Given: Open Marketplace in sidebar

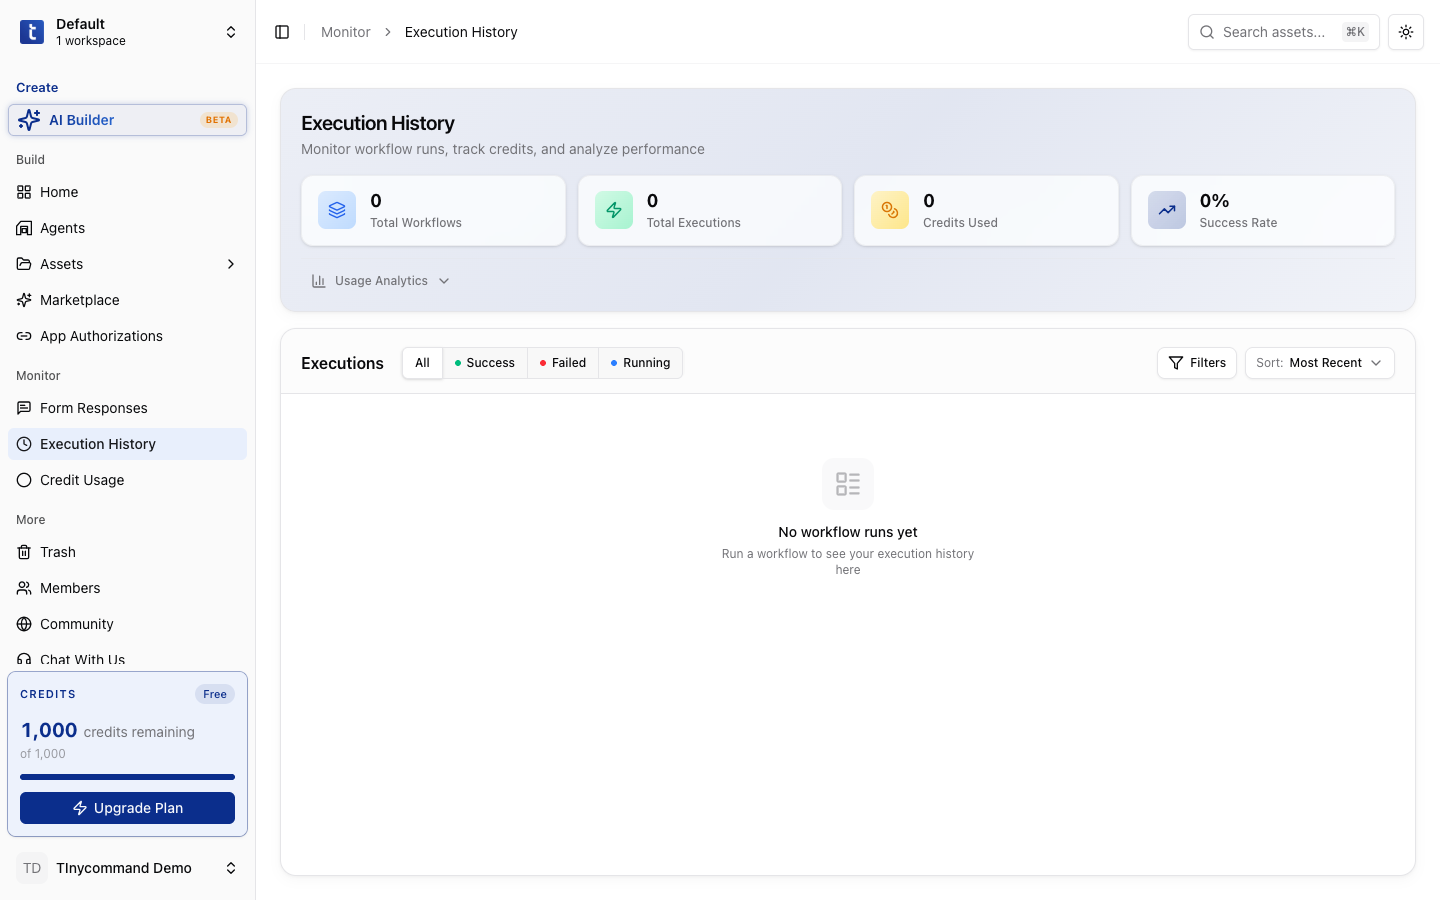Looking at the screenshot, I should click(x=127, y=300).
